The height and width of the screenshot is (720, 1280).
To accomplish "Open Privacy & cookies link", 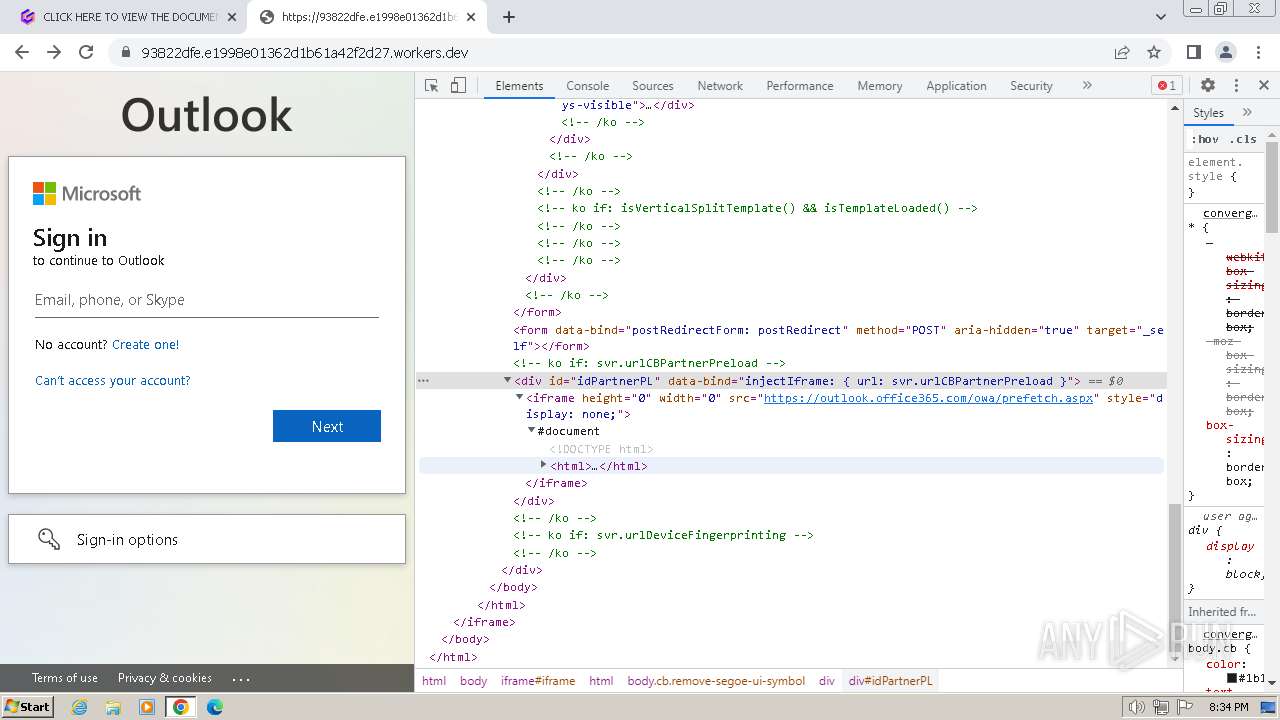I will (165, 678).
